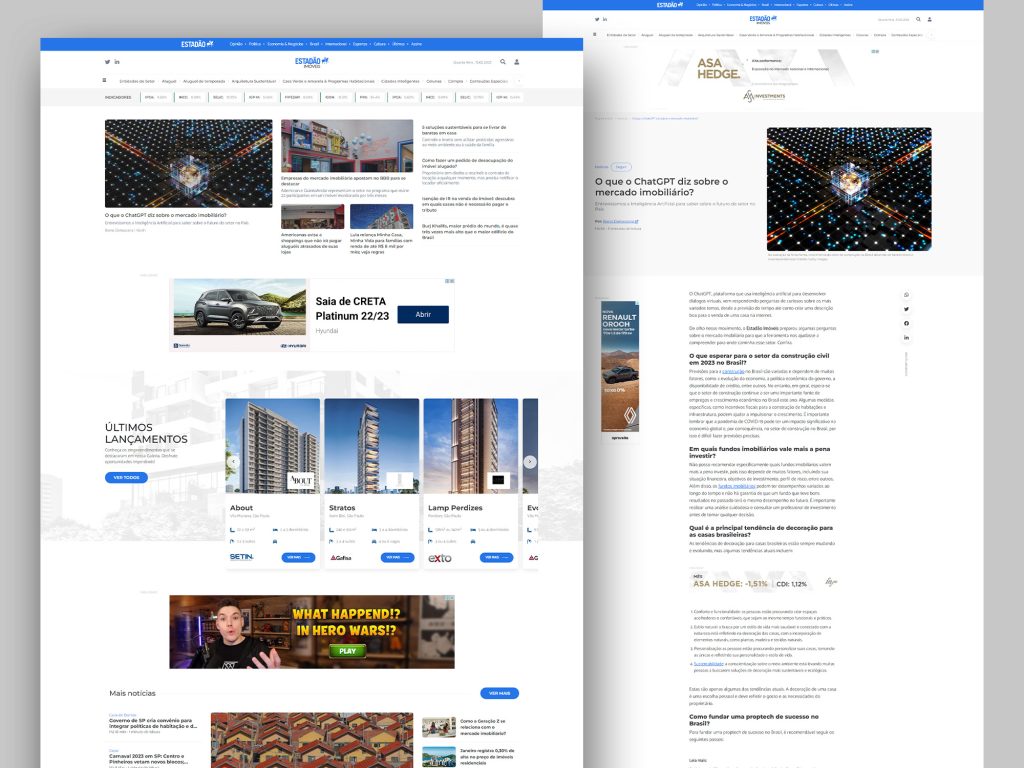Expand the homepage category nav with right chevron

(x=519, y=81)
